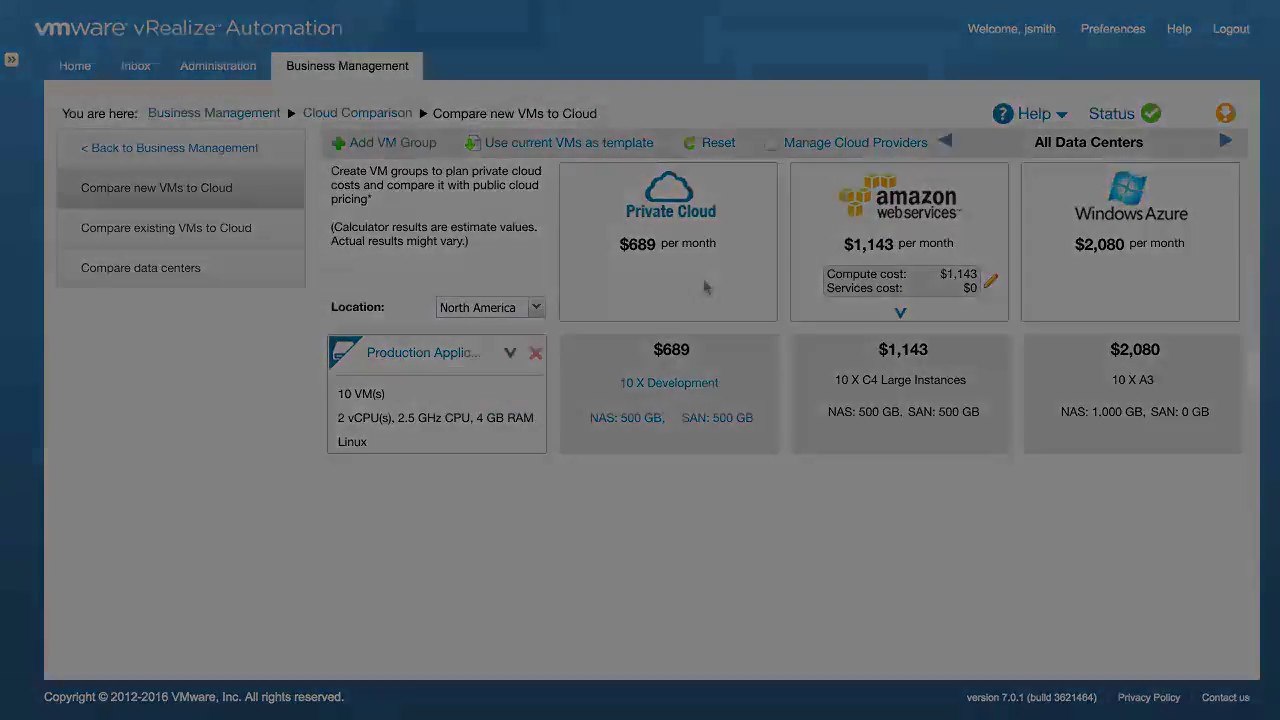The height and width of the screenshot is (720, 1280).
Task: Edit Amazon cost with the pencil icon
Action: [x=990, y=281]
